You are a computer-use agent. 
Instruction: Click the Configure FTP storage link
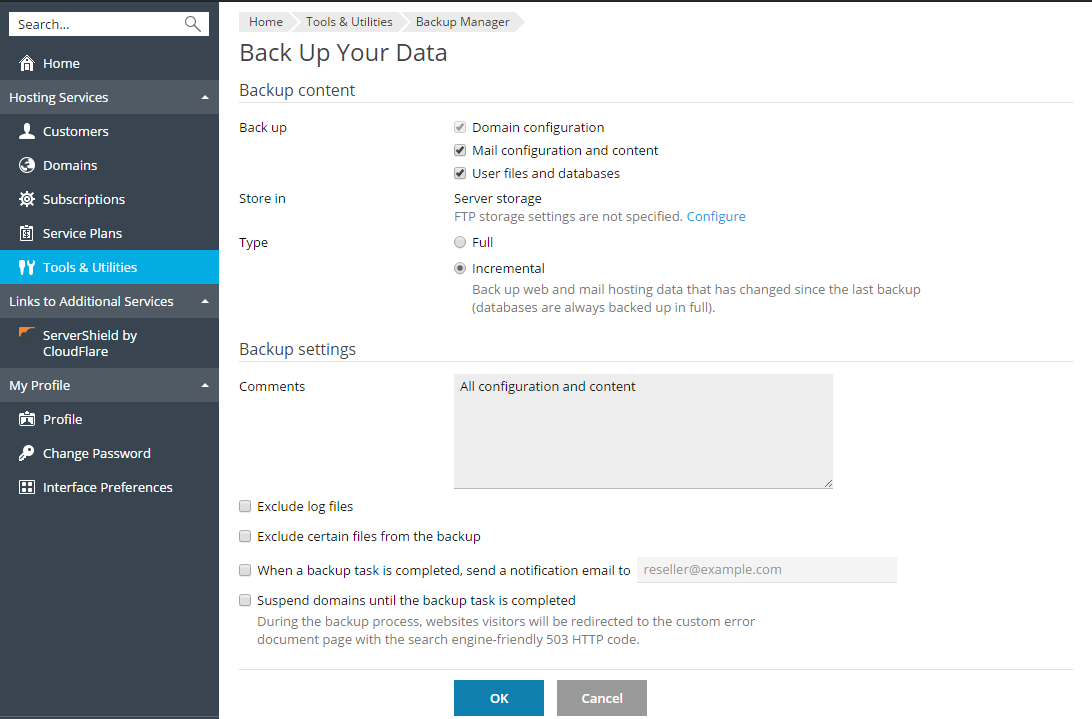coord(716,217)
